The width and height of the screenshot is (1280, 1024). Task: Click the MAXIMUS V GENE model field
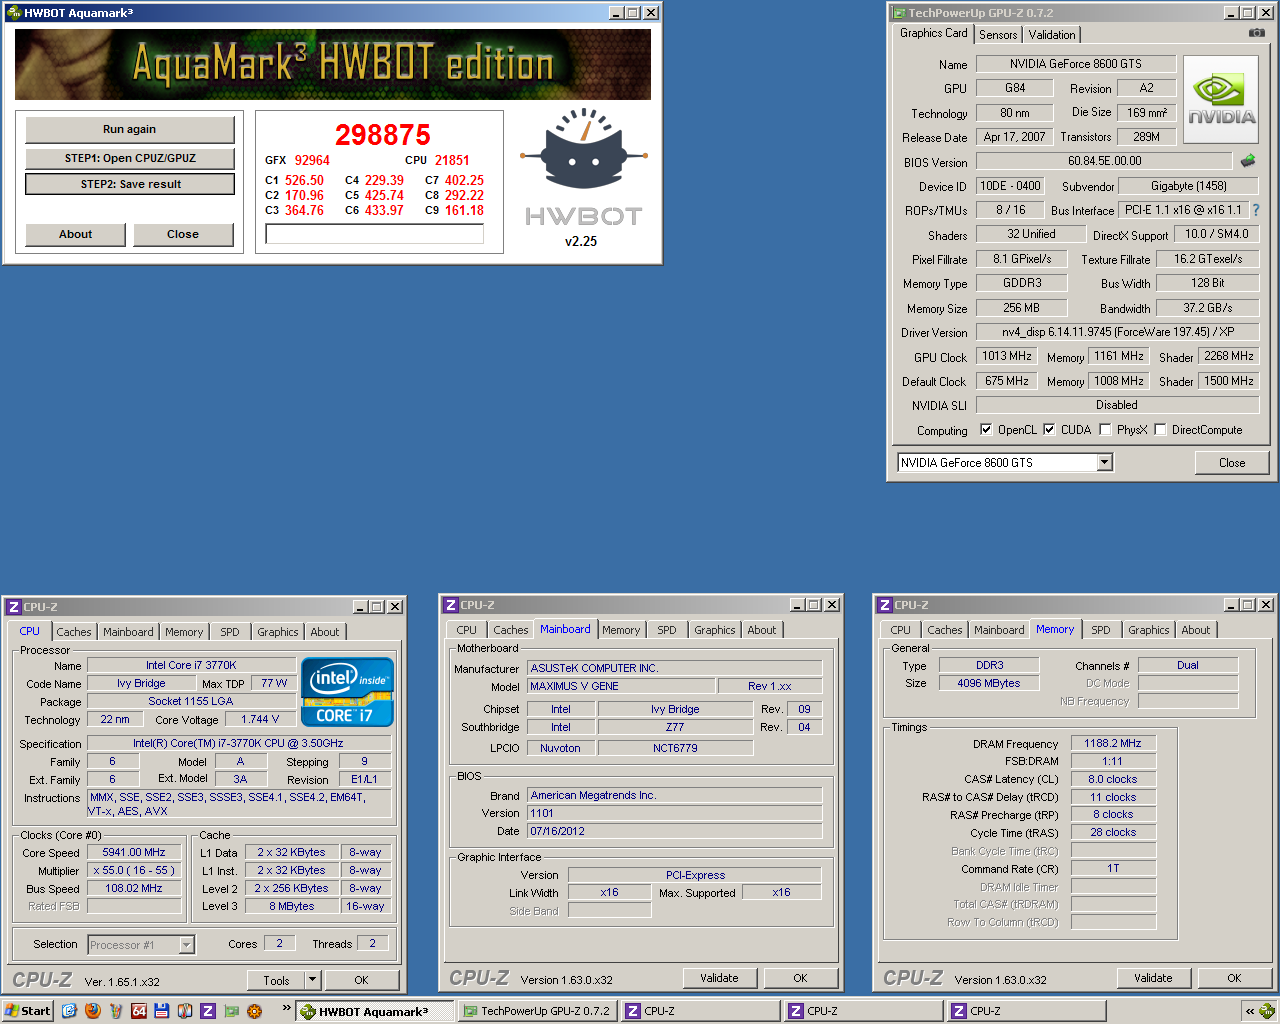point(621,686)
